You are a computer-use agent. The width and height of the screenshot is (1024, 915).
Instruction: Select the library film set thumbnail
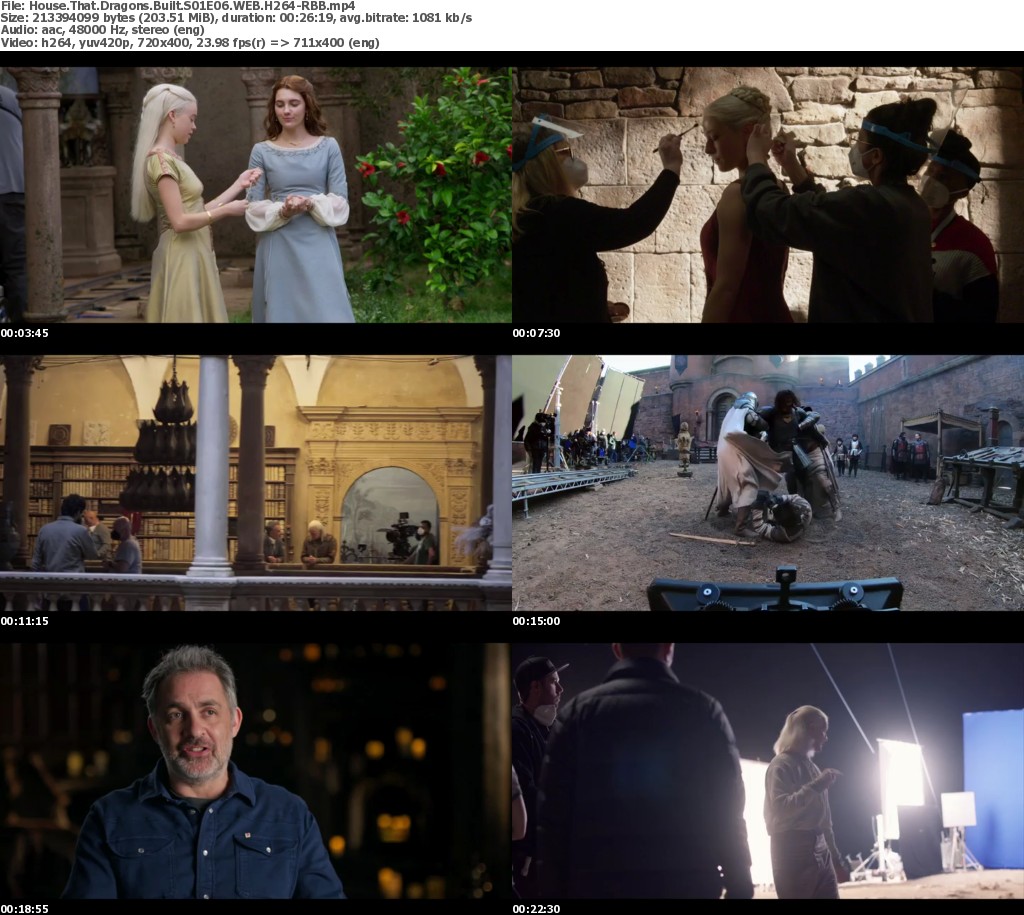click(256, 482)
